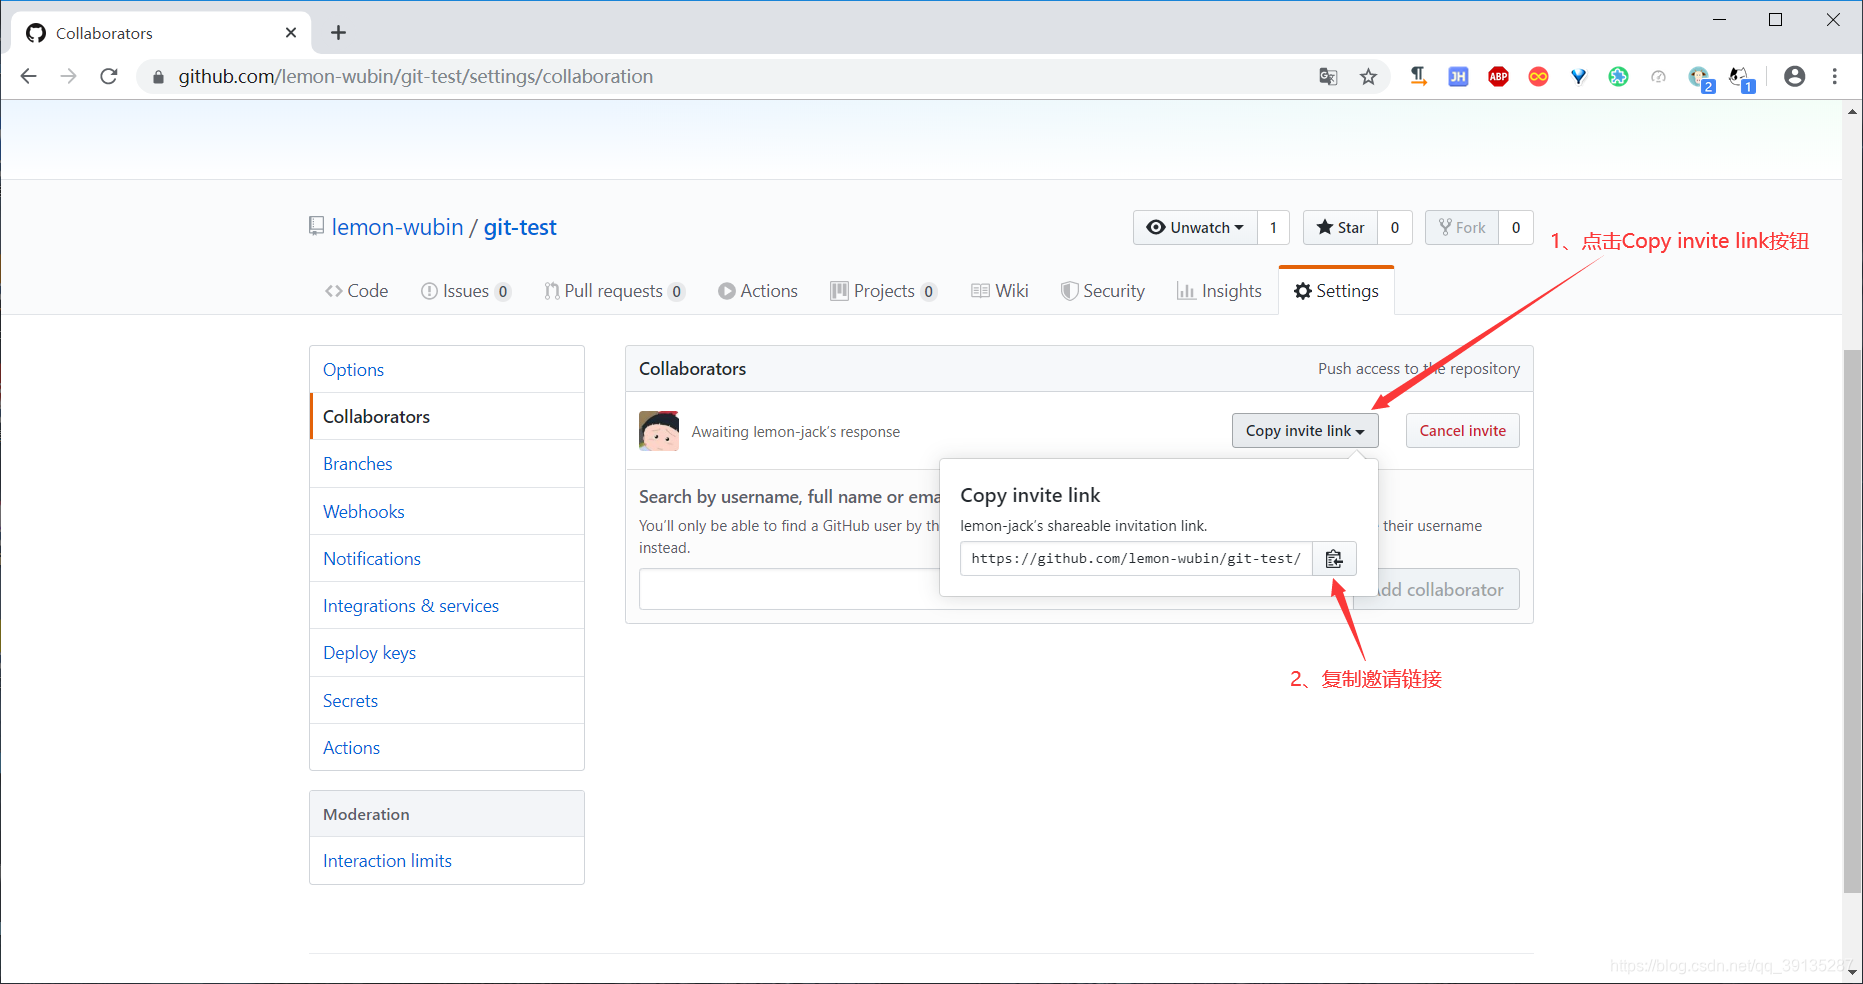
Task: Click the invite link URL field
Action: point(1136,559)
